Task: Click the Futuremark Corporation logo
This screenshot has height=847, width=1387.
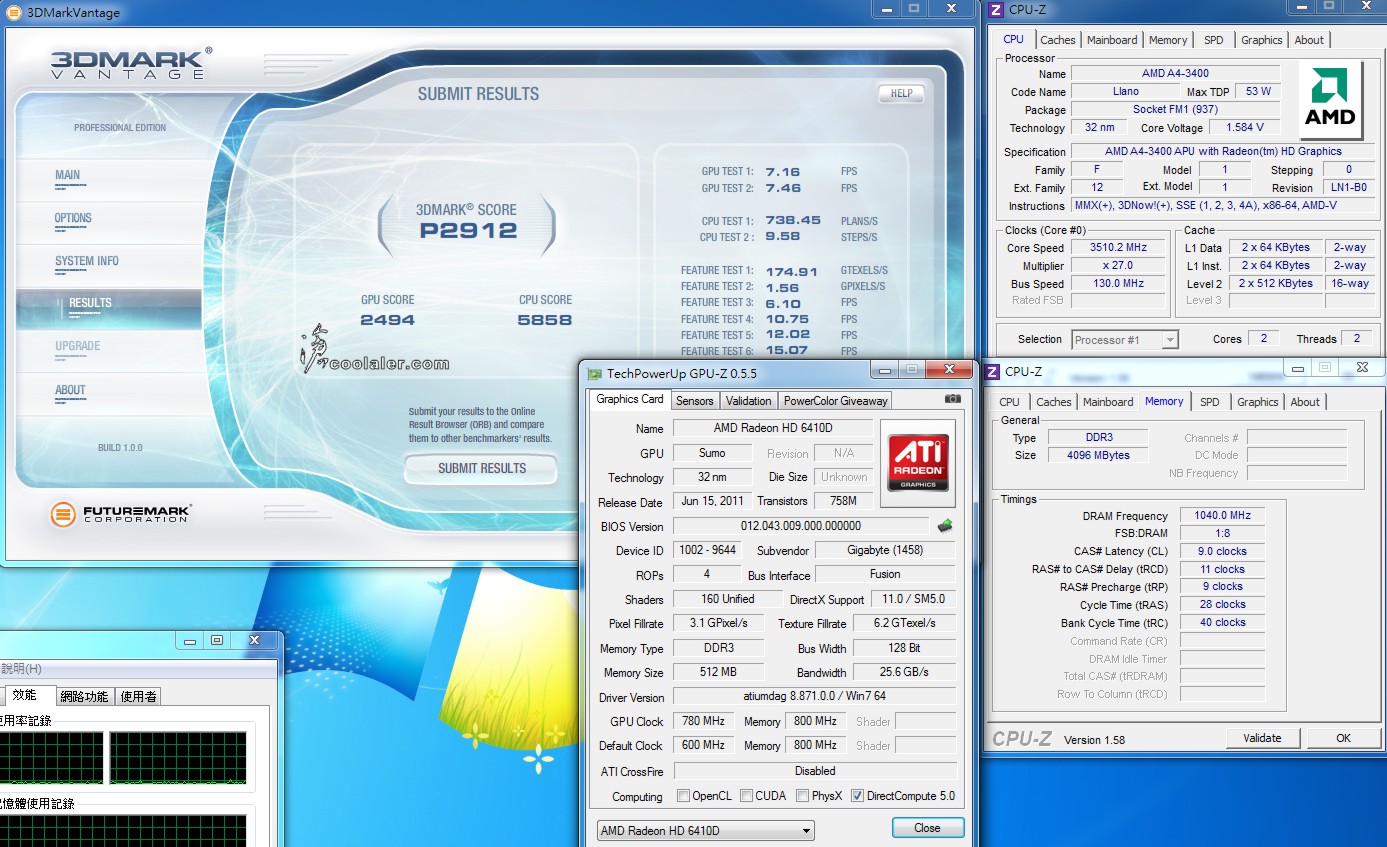Action: click(121, 514)
